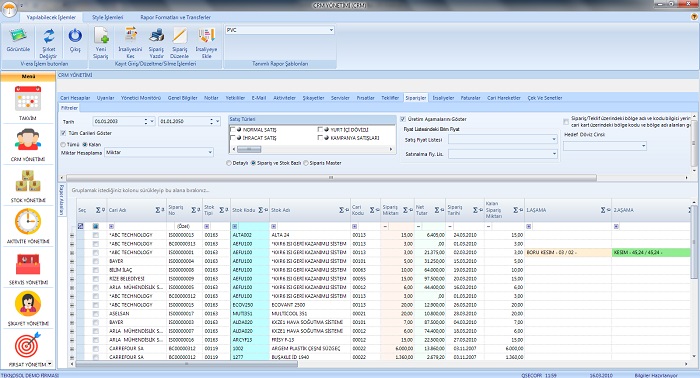Sort by Cari Kodu column header
700x378 pixels.
[x=358, y=210]
